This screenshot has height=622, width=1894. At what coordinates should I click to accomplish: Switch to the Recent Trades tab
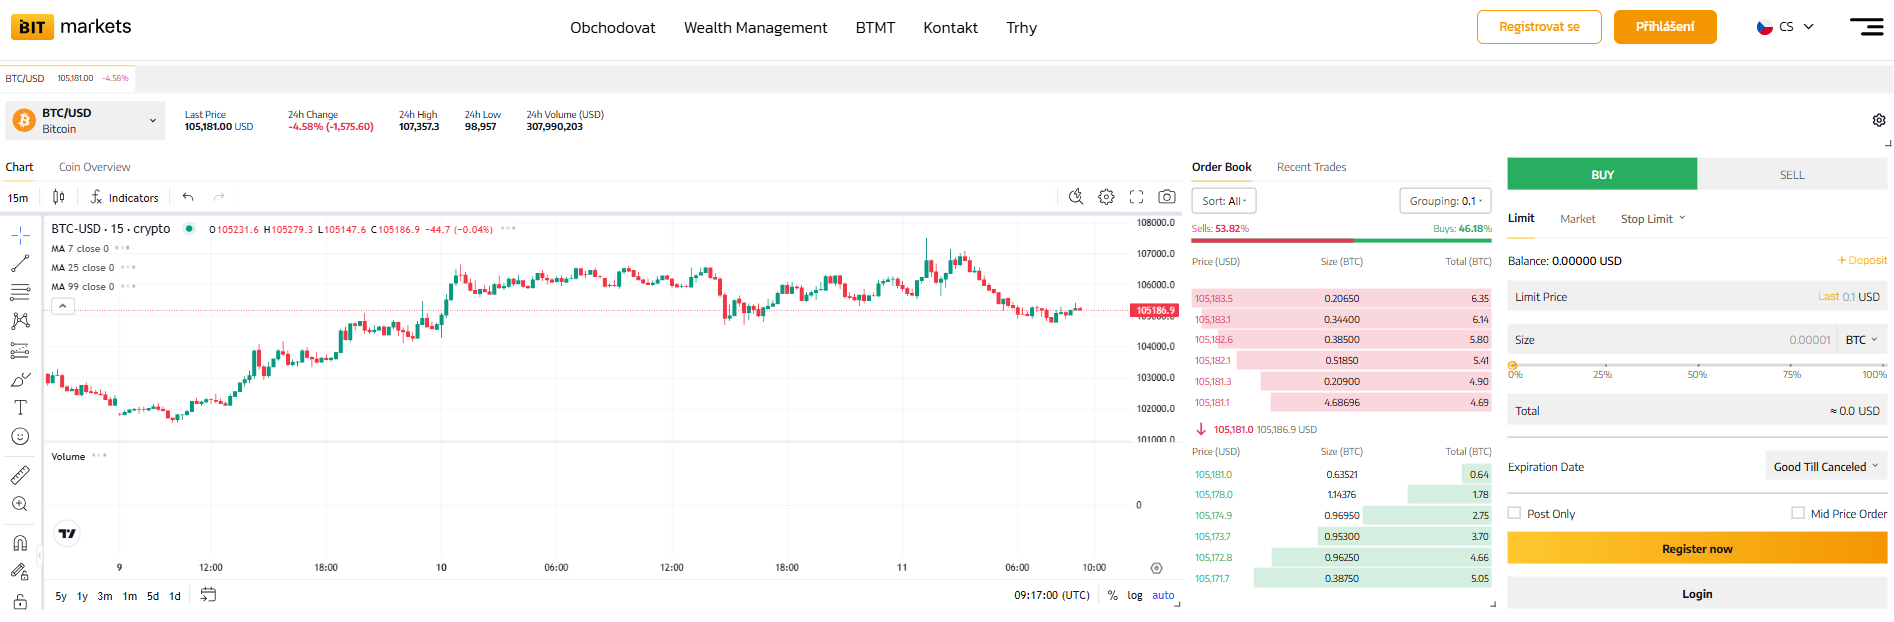pos(1311,167)
